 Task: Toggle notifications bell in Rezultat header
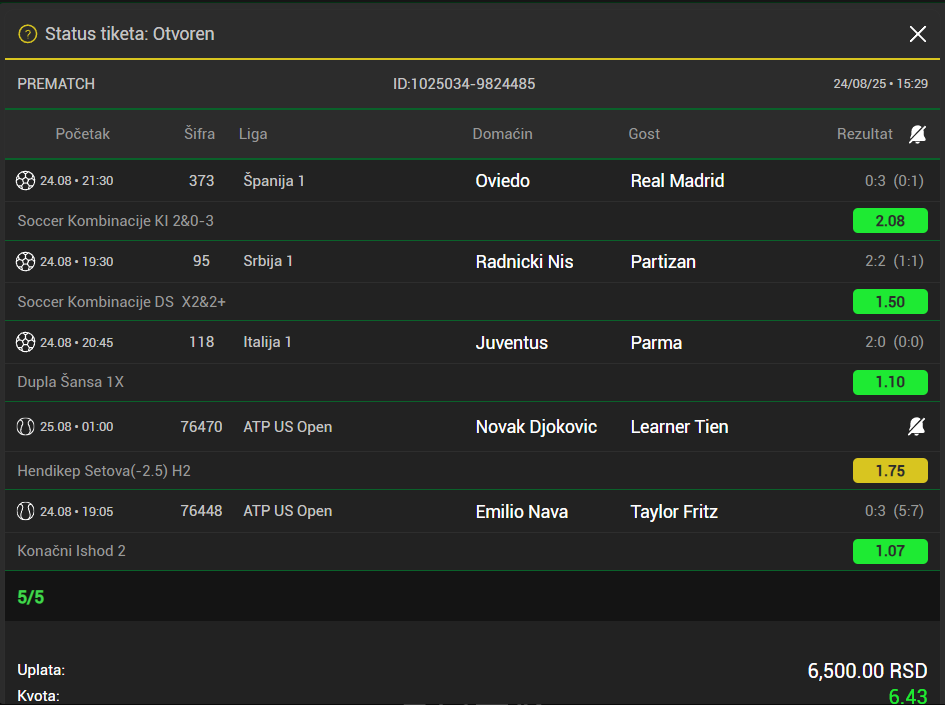[x=917, y=134]
